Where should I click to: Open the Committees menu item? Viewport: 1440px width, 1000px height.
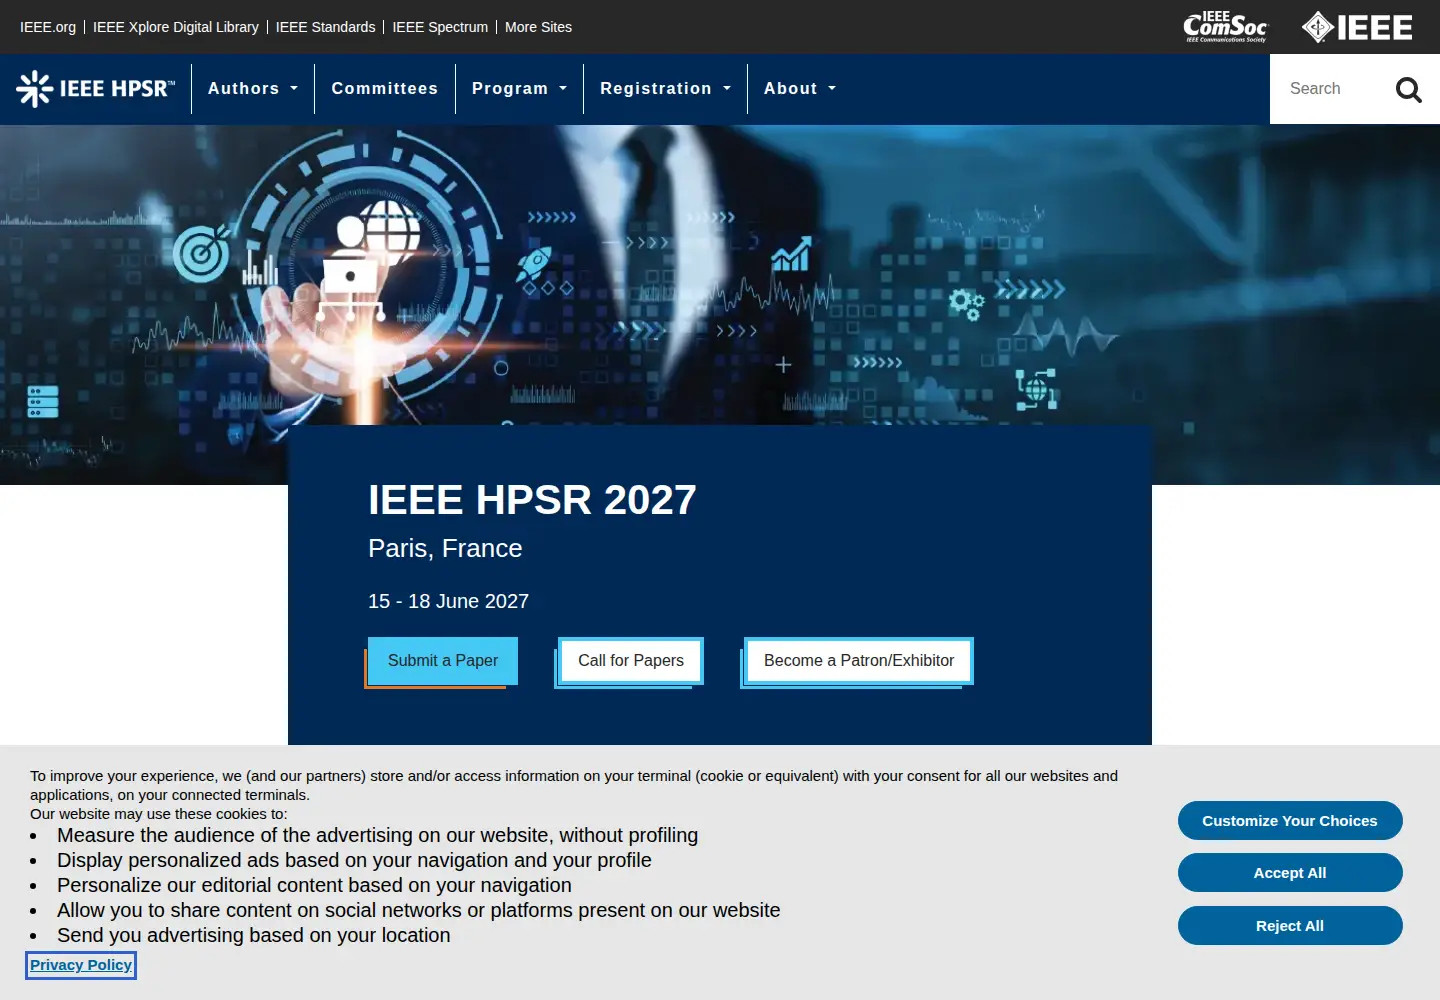tap(385, 89)
